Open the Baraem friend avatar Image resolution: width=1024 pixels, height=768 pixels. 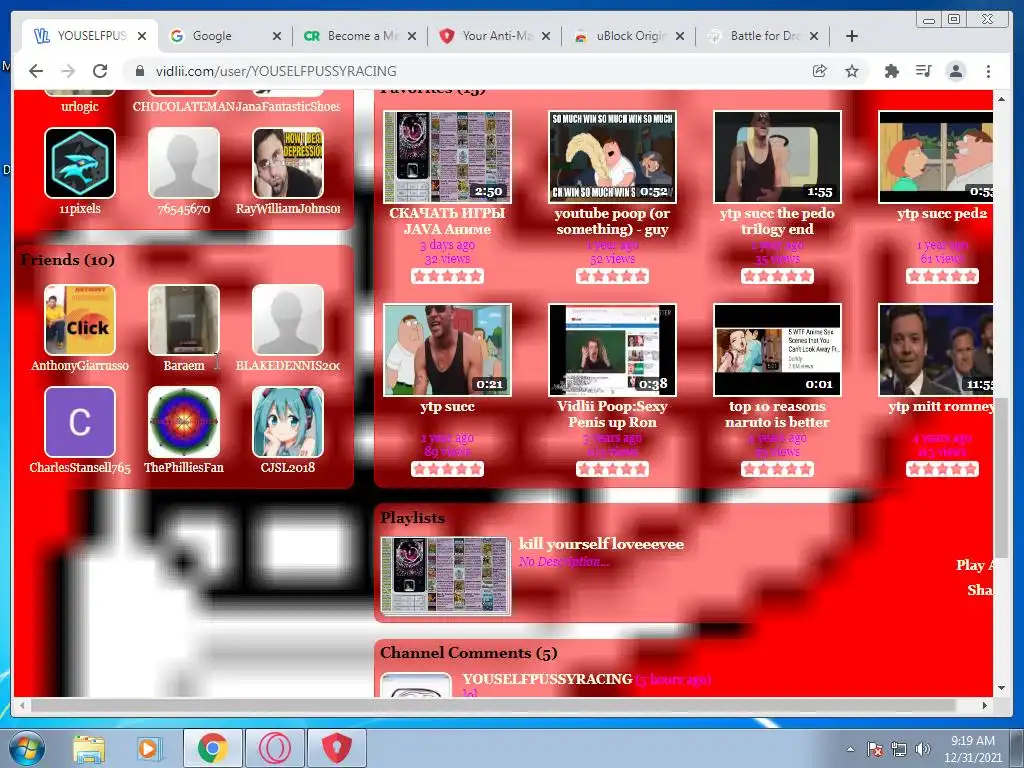pos(184,319)
